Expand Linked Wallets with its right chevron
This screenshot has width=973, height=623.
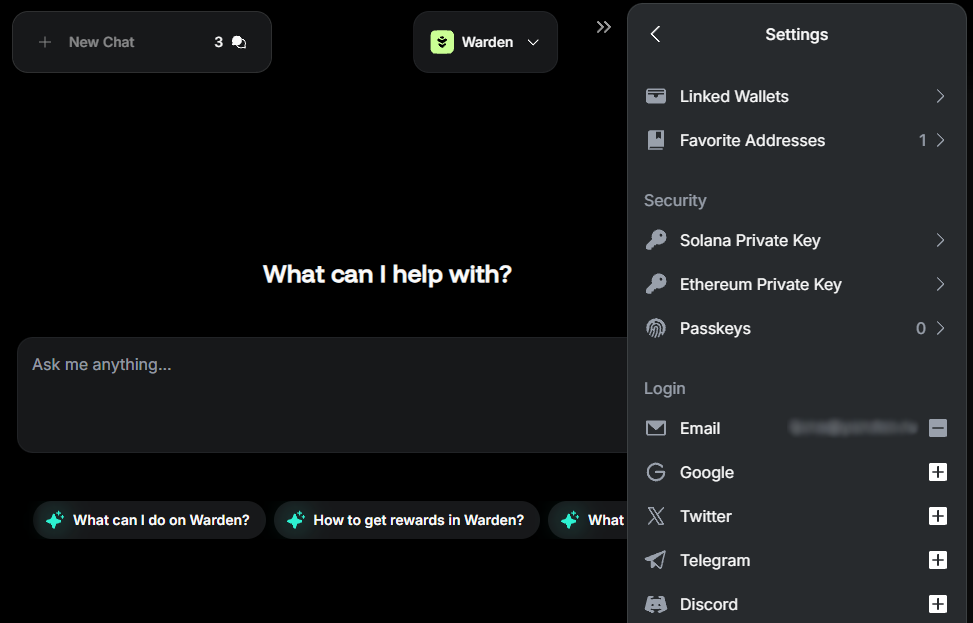941,96
